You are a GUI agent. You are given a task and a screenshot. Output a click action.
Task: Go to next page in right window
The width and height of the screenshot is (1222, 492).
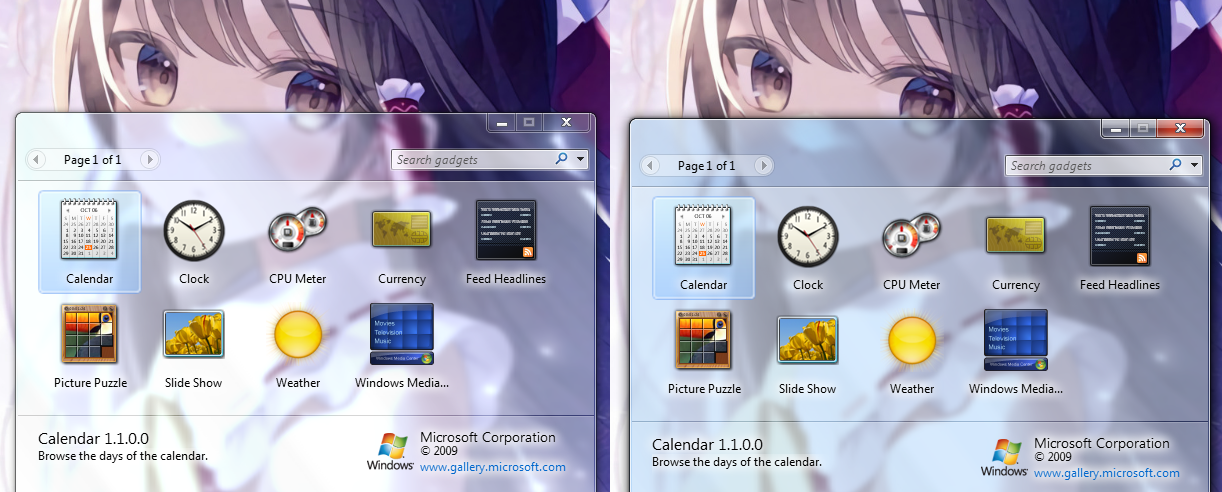click(763, 165)
